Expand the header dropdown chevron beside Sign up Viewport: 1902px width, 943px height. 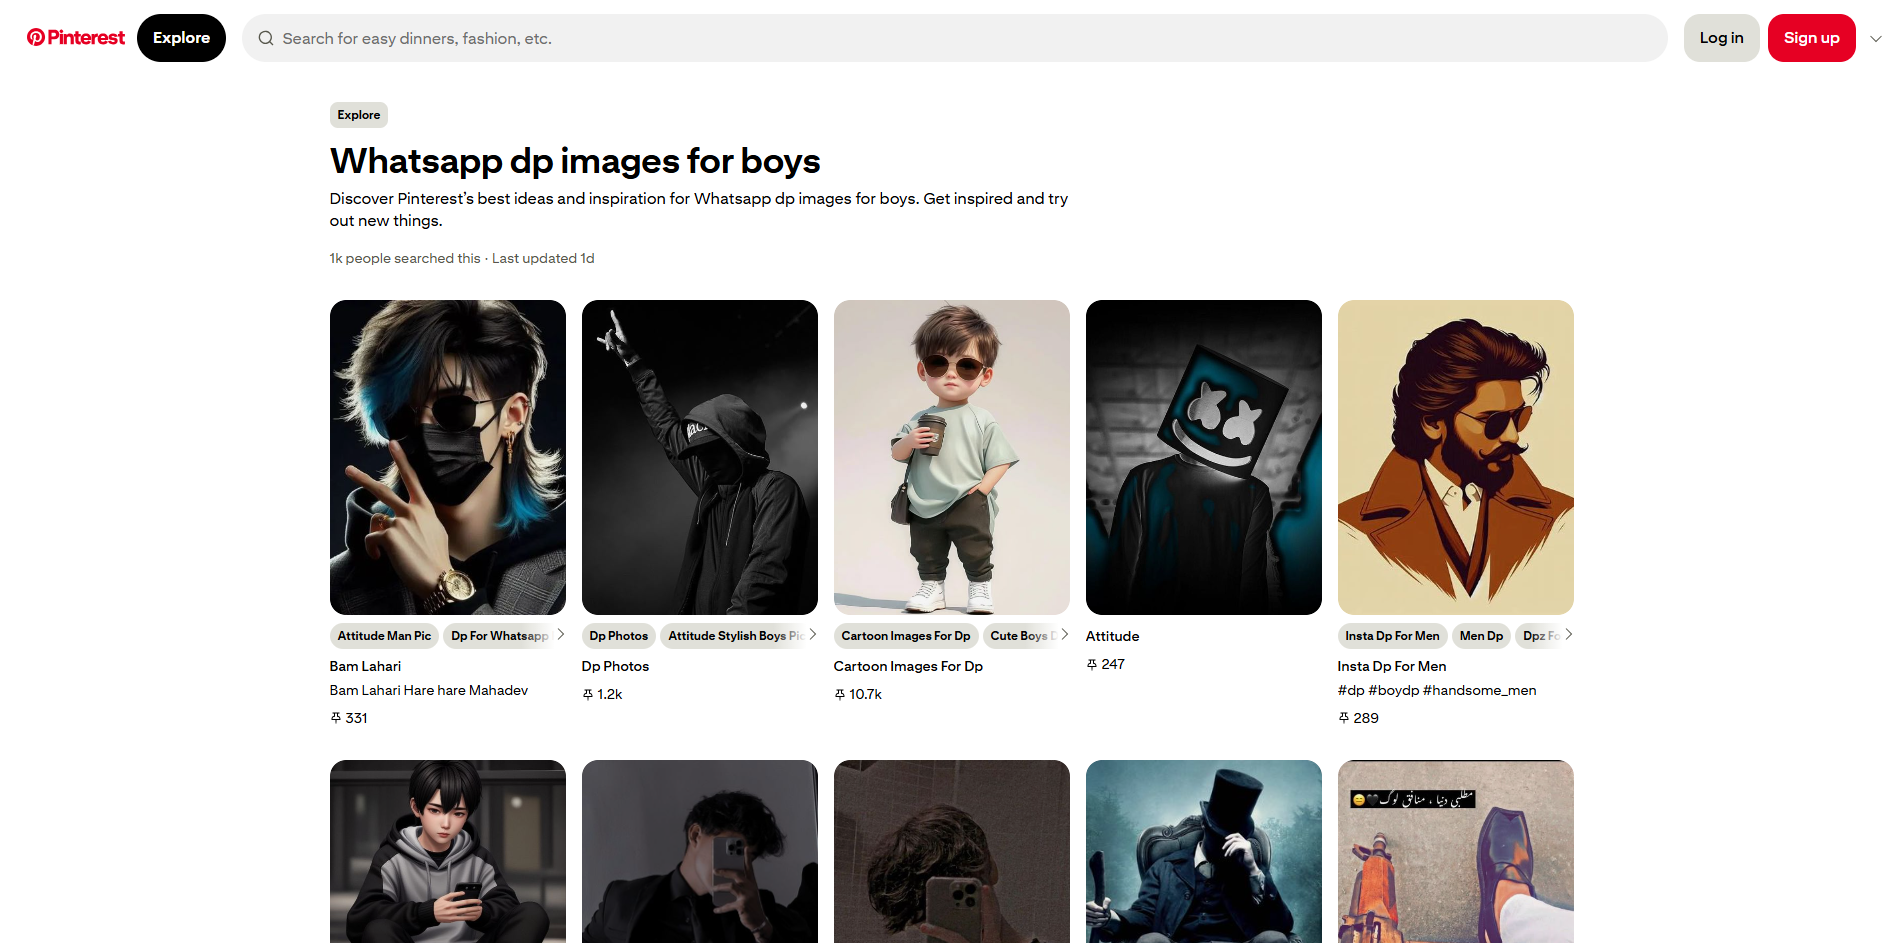point(1876,39)
